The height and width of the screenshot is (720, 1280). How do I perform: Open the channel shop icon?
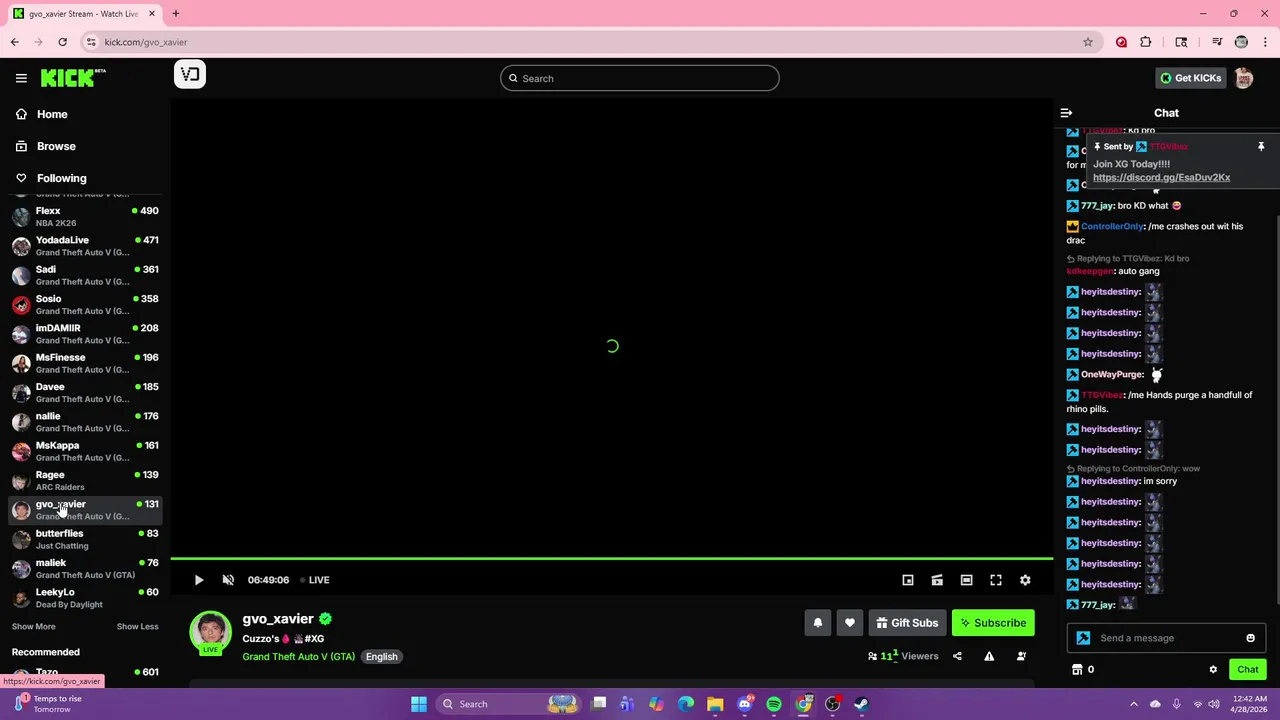click(x=1077, y=669)
